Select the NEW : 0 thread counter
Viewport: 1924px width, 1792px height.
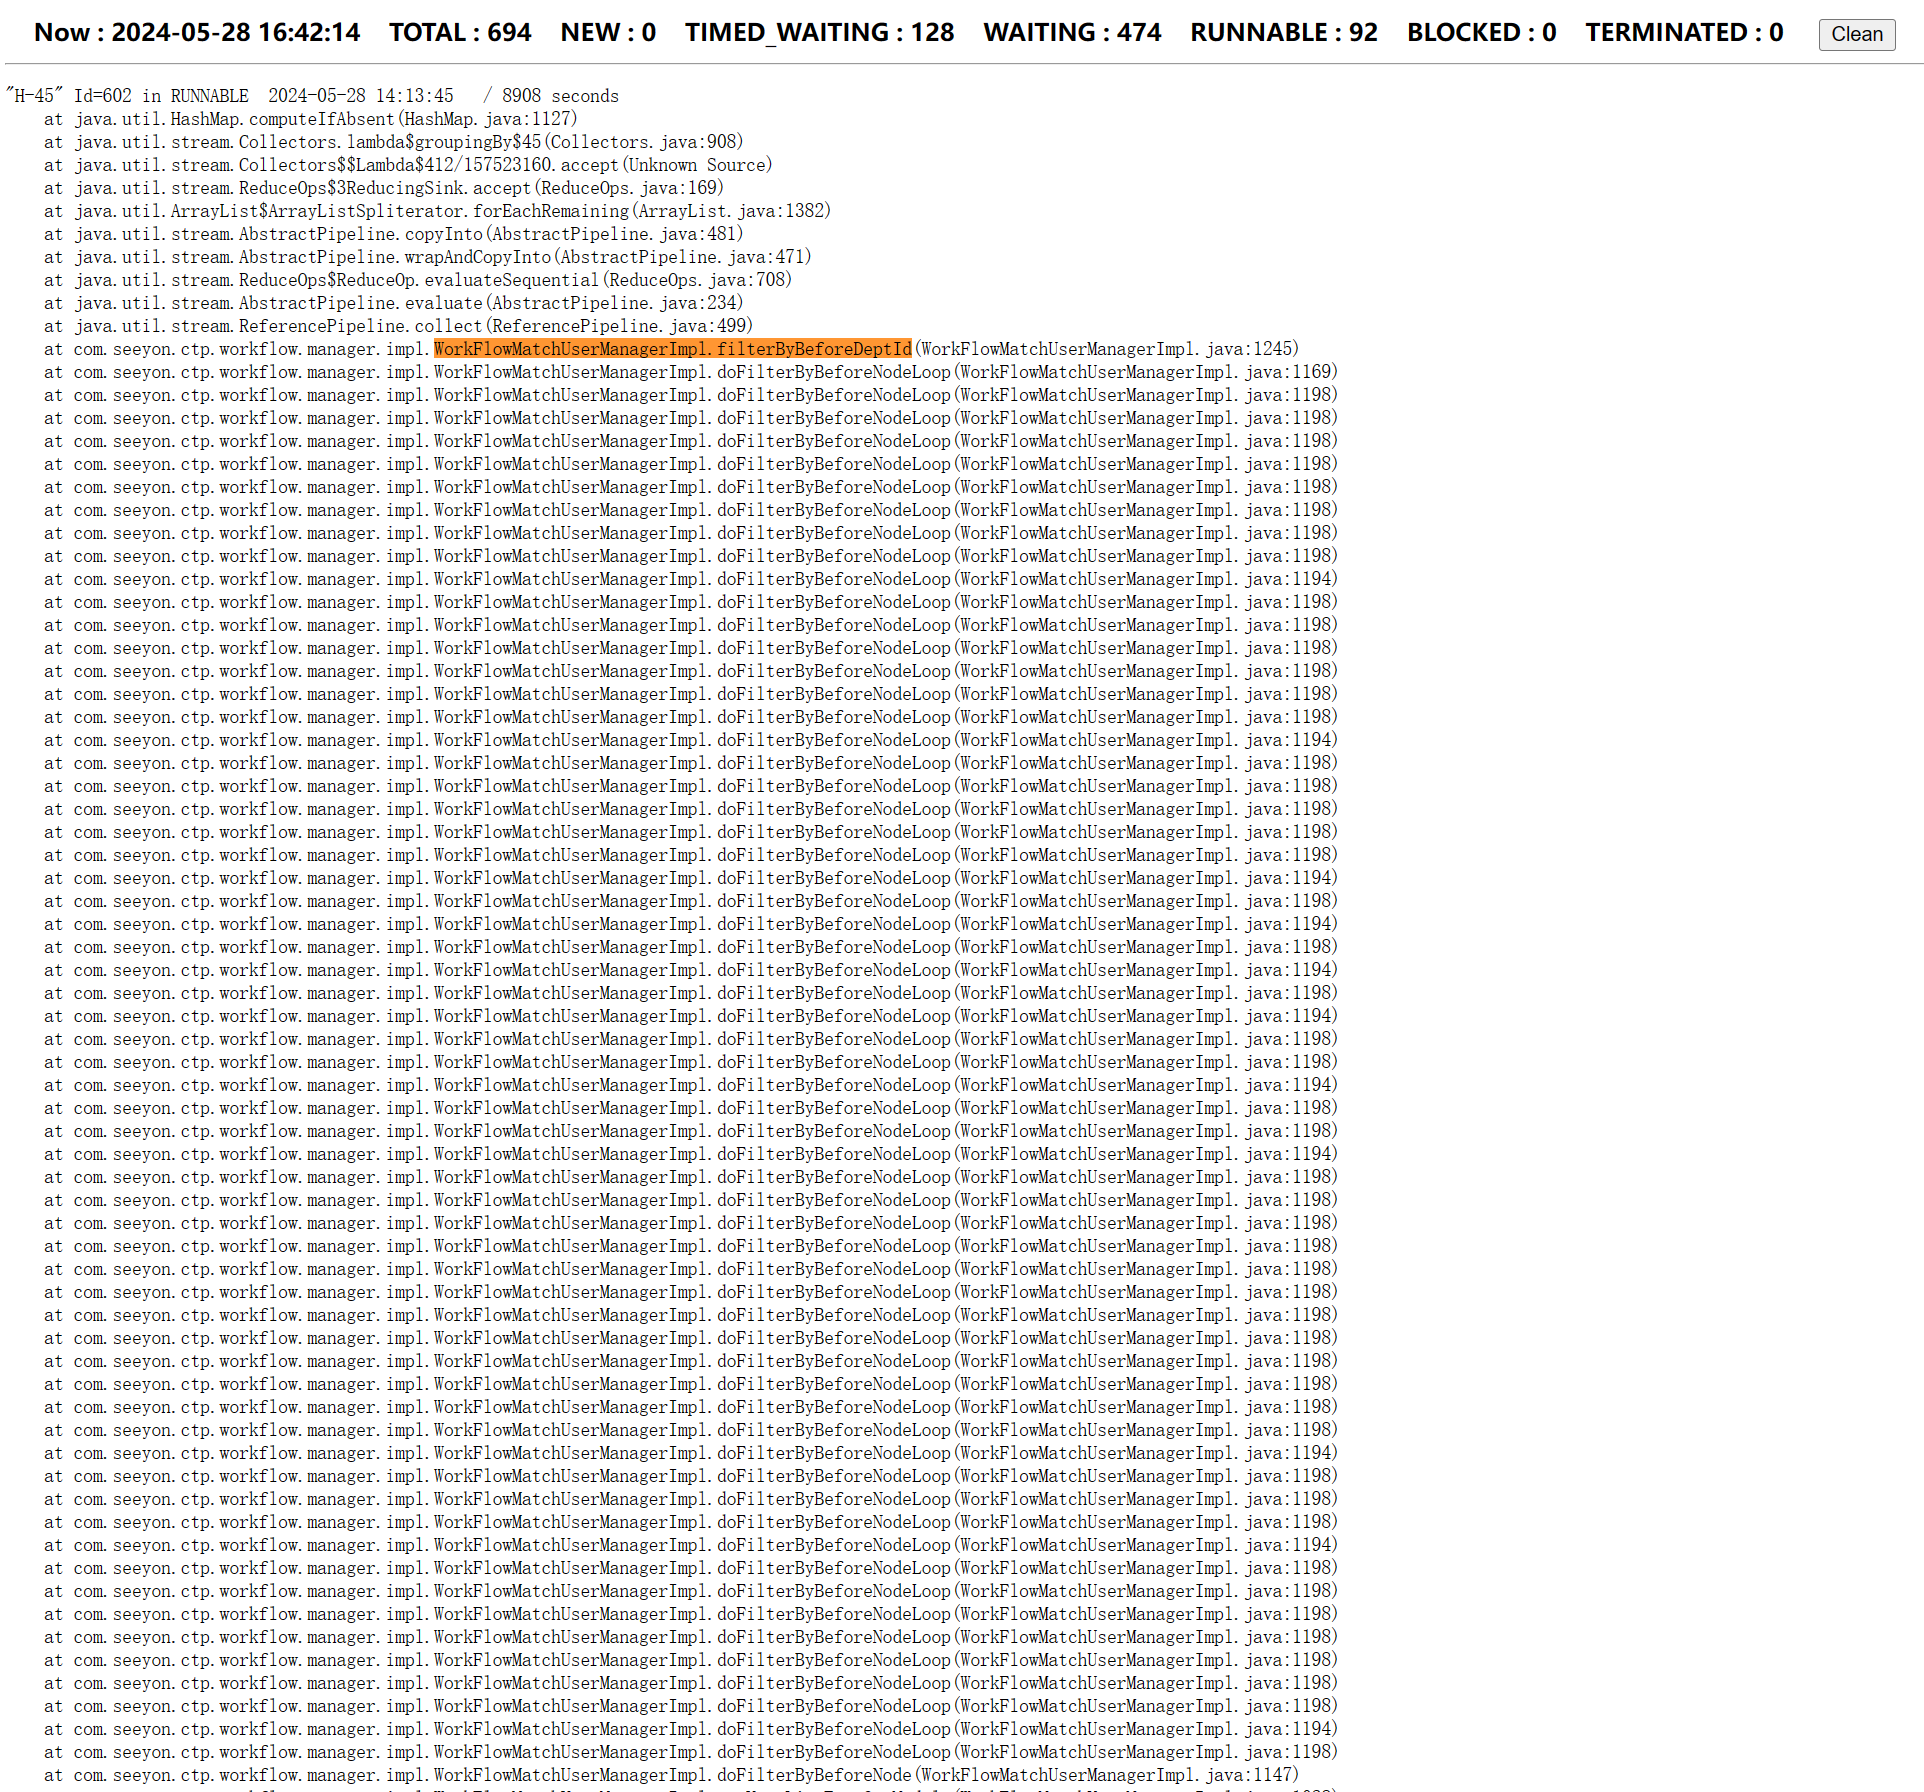point(608,33)
